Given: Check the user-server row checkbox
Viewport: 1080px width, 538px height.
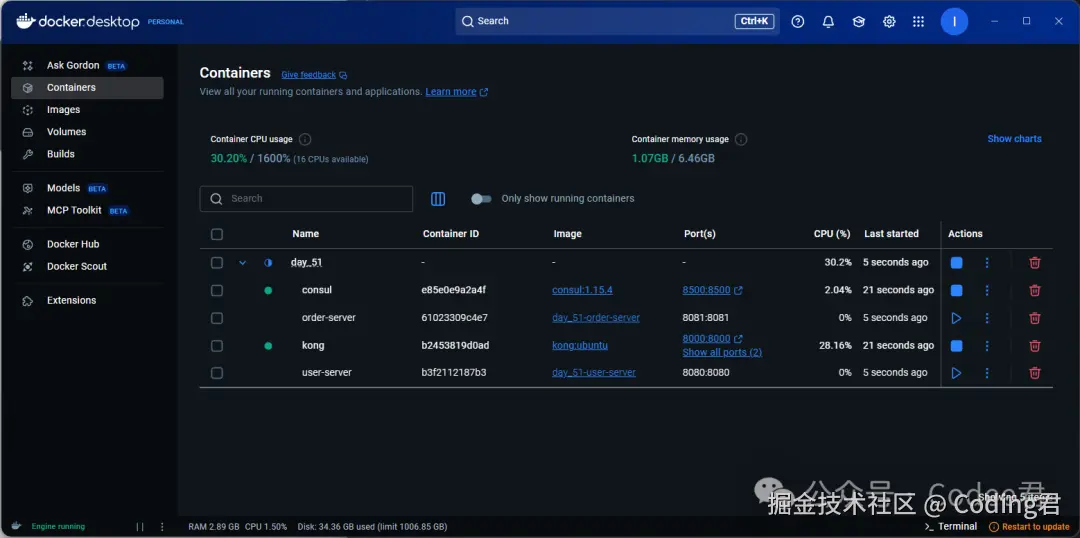Looking at the screenshot, I should pos(217,373).
